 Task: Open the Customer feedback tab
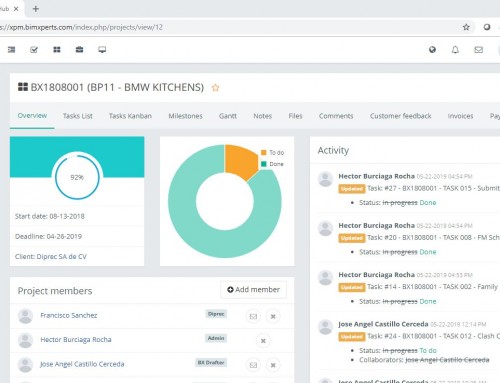click(x=400, y=116)
